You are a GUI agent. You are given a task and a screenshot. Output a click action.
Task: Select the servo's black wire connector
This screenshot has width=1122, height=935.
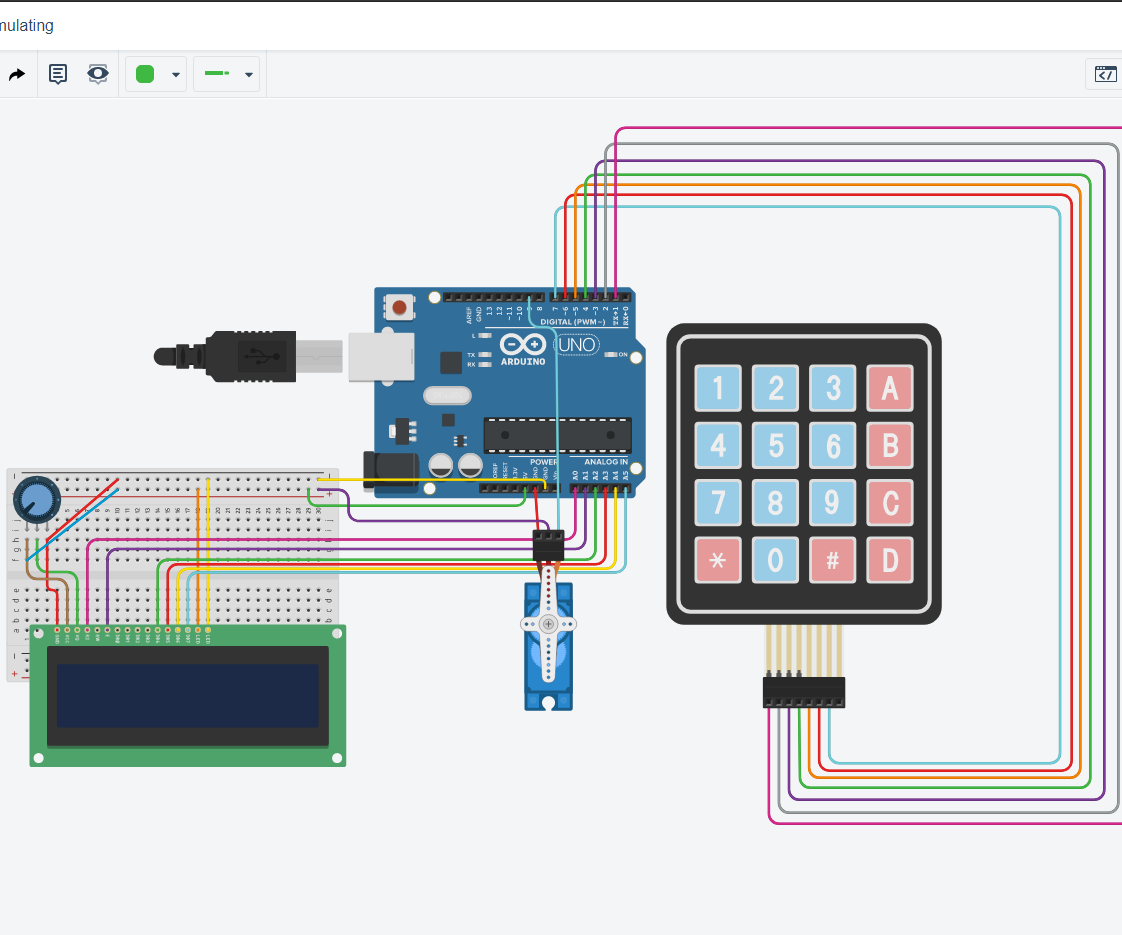coord(548,545)
